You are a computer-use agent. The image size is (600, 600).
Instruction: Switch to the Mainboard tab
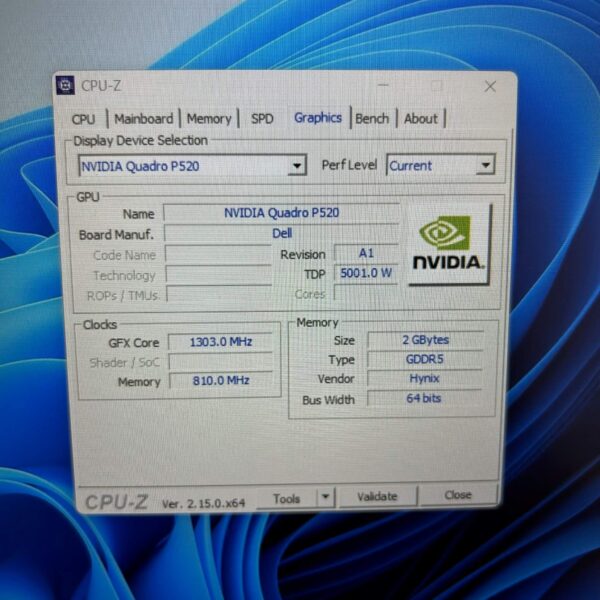click(144, 119)
